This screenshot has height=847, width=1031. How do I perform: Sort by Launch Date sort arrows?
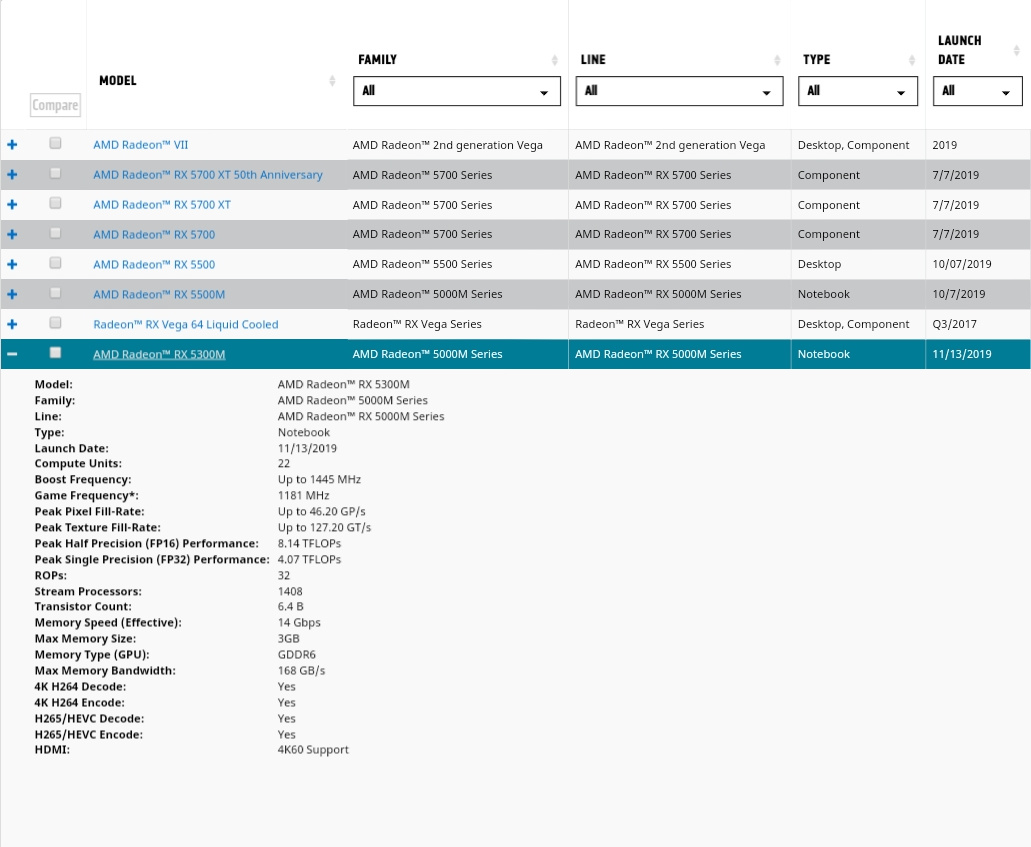click(x=1017, y=50)
